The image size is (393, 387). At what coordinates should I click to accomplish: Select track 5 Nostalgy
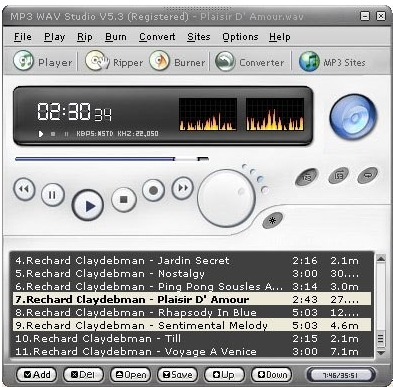click(192, 273)
